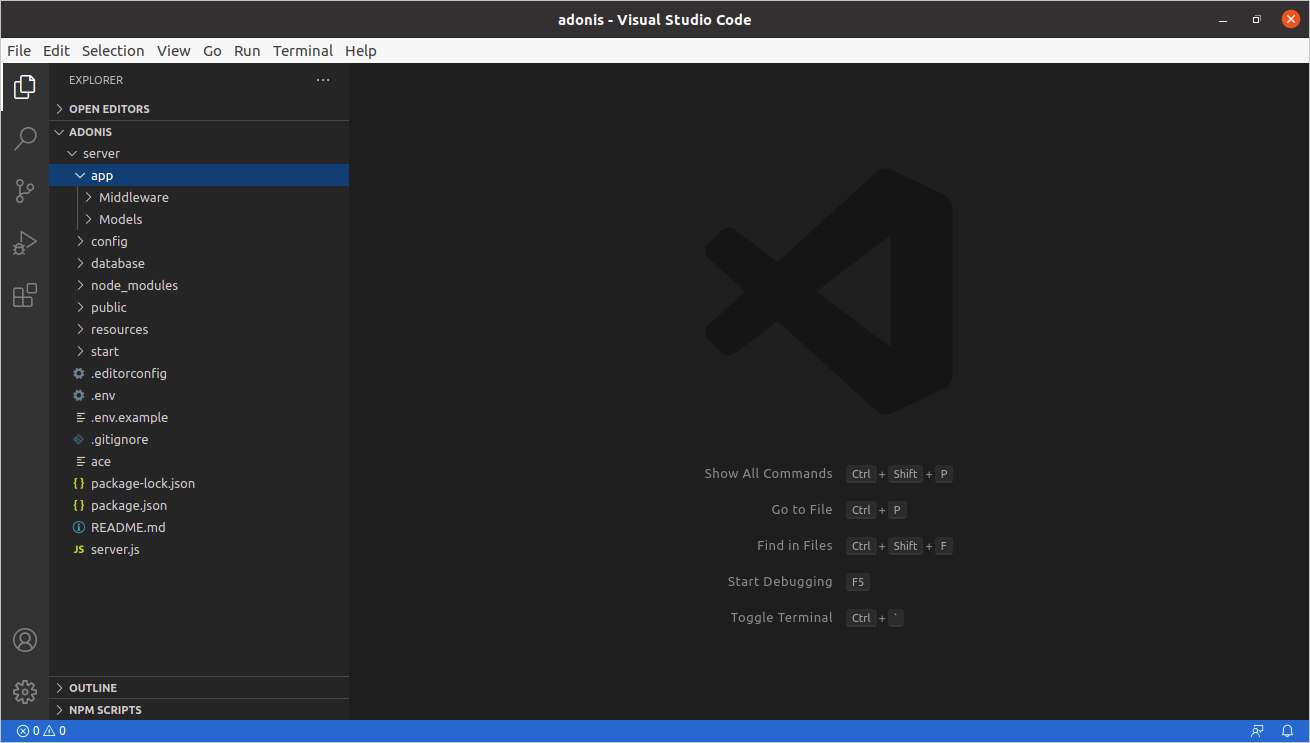Screen dimensions: 1310x743
Task: Click the git icon of .gitignore
Action: [x=79, y=439]
